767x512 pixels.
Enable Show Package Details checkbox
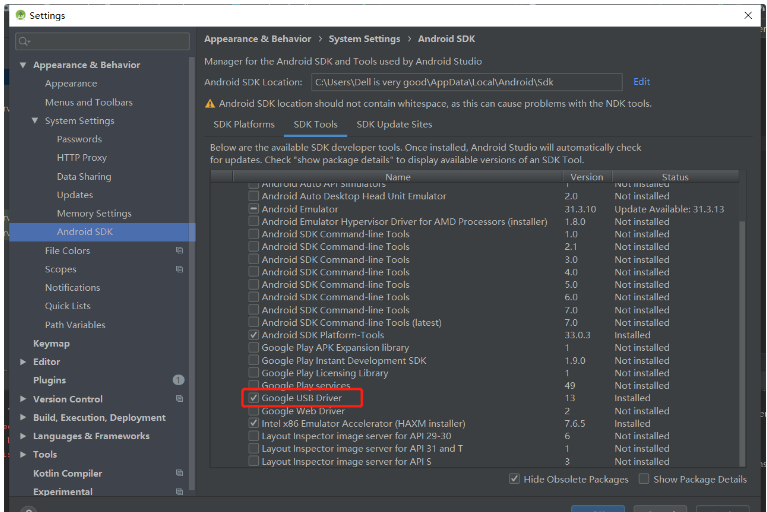click(644, 479)
